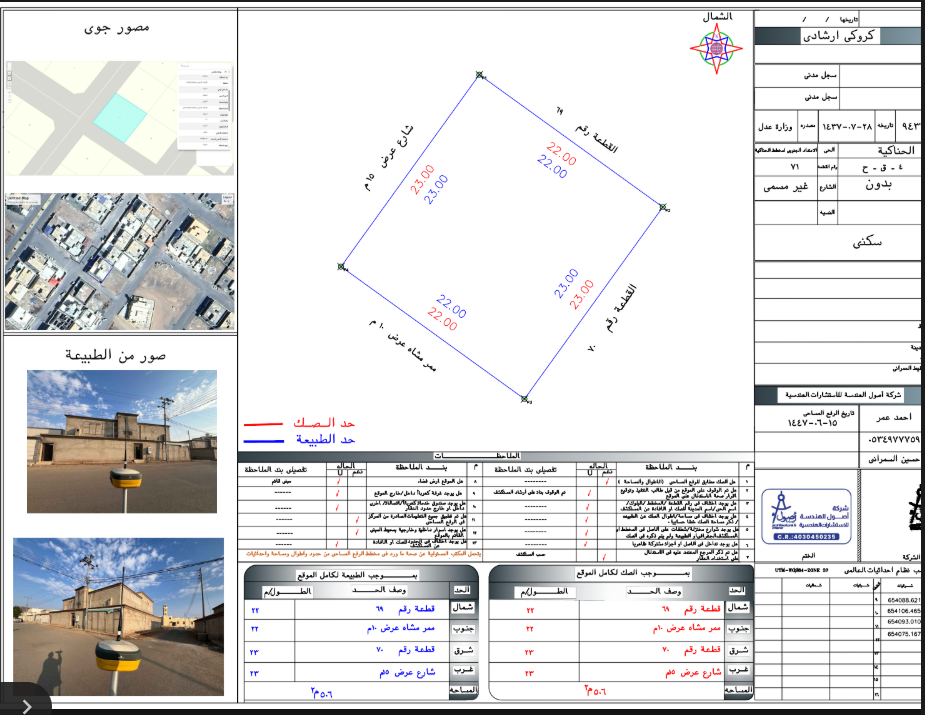Click the كروكي ارشادي title header
Screen dimensions: 925x715
pos(838,36)
